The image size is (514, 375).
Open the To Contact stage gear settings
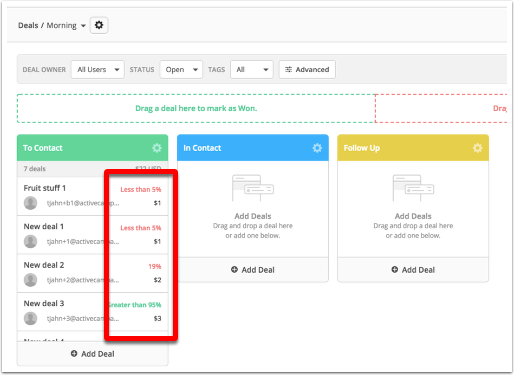tap(157, 148)
